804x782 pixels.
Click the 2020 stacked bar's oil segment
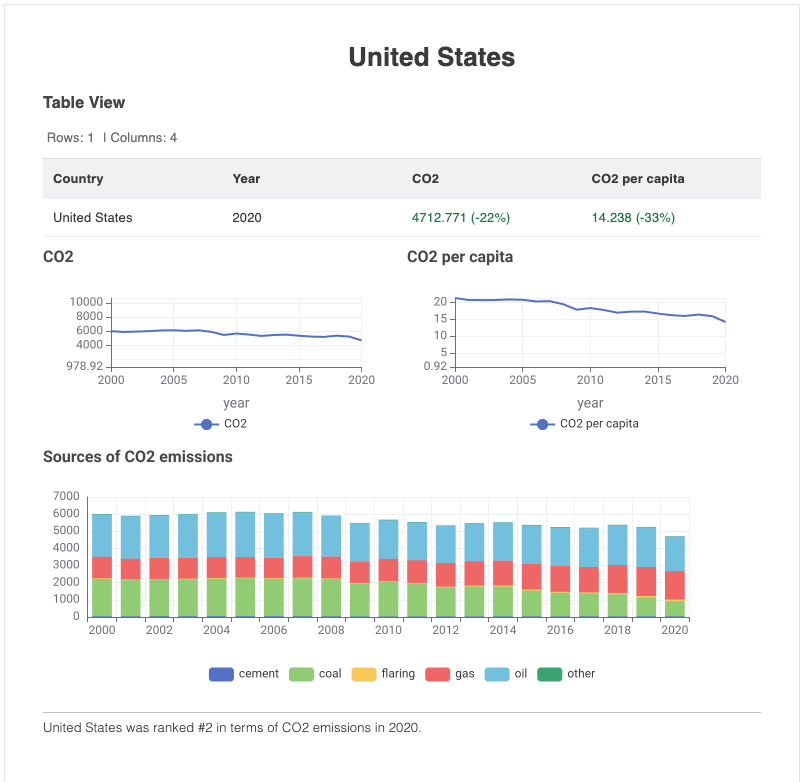click(x=675, y=554)
